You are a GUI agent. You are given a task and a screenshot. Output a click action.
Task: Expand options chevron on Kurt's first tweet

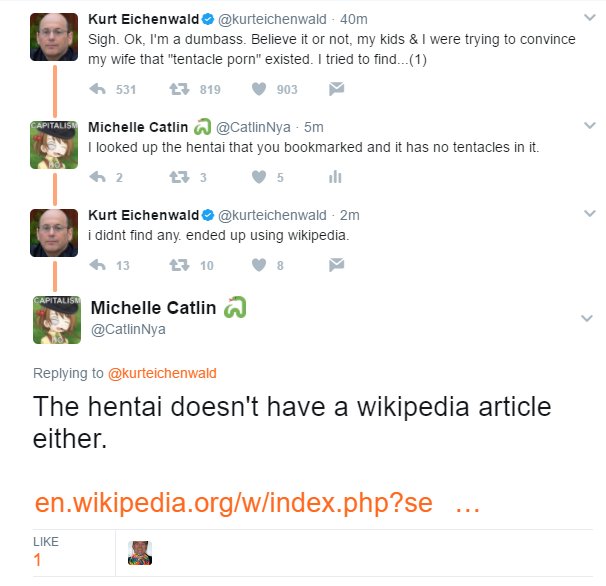click(590, 17)
